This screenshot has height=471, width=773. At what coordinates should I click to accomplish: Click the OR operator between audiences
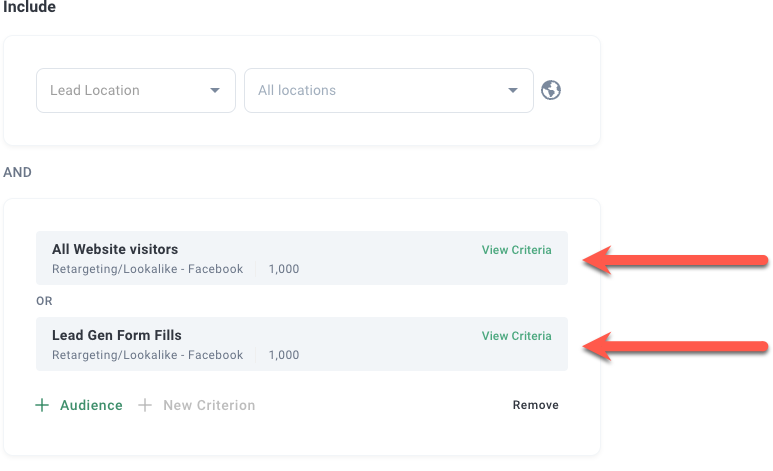pos(44,300)
